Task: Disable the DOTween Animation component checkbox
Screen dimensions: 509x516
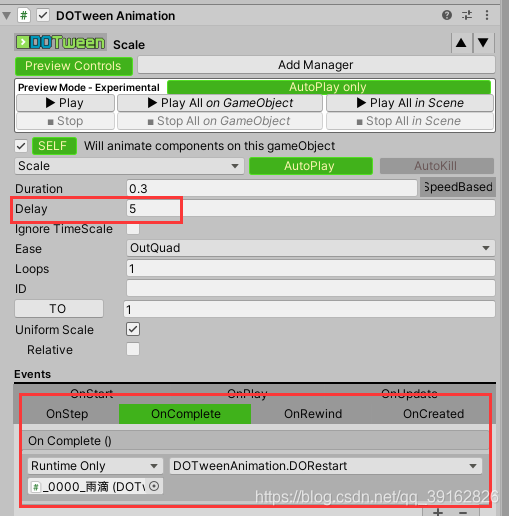Action: (43, 15)
